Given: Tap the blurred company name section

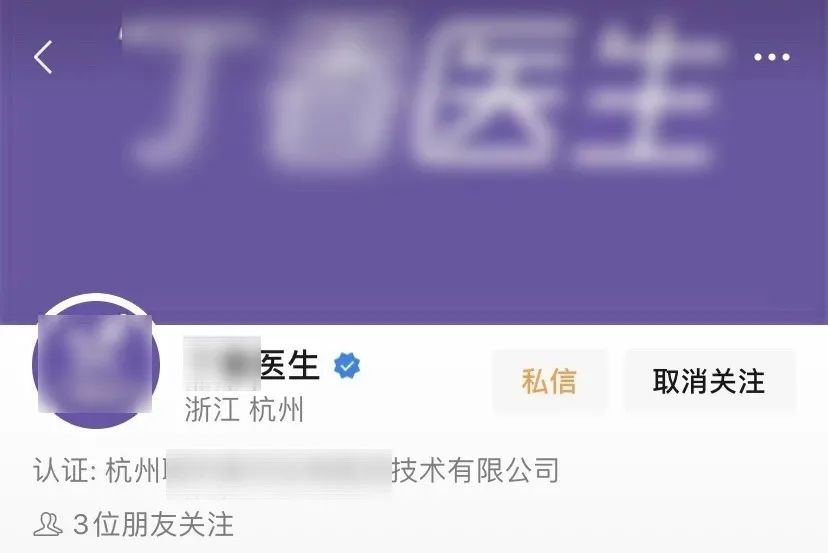Looking at the screenshot, I should click(279, 473).
